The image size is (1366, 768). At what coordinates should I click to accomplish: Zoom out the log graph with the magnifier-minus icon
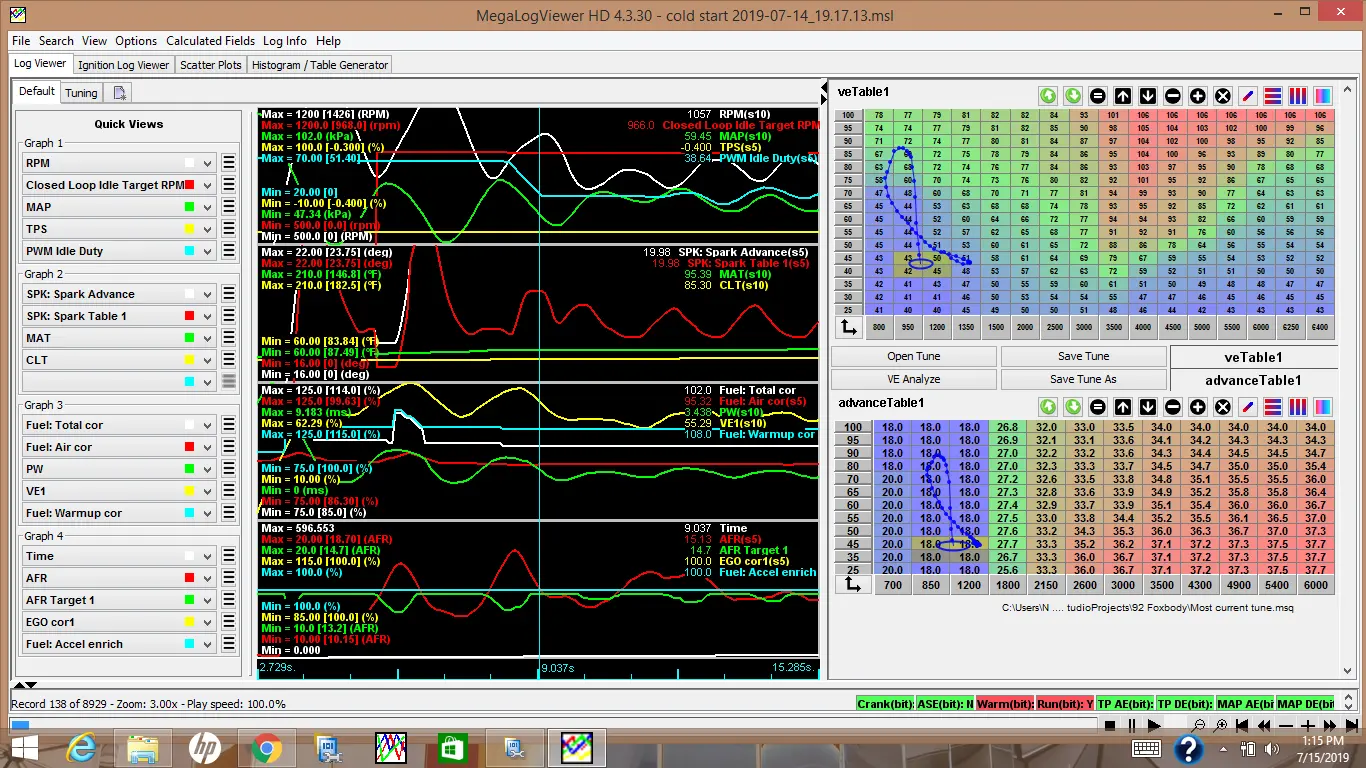coord(1199,725)
